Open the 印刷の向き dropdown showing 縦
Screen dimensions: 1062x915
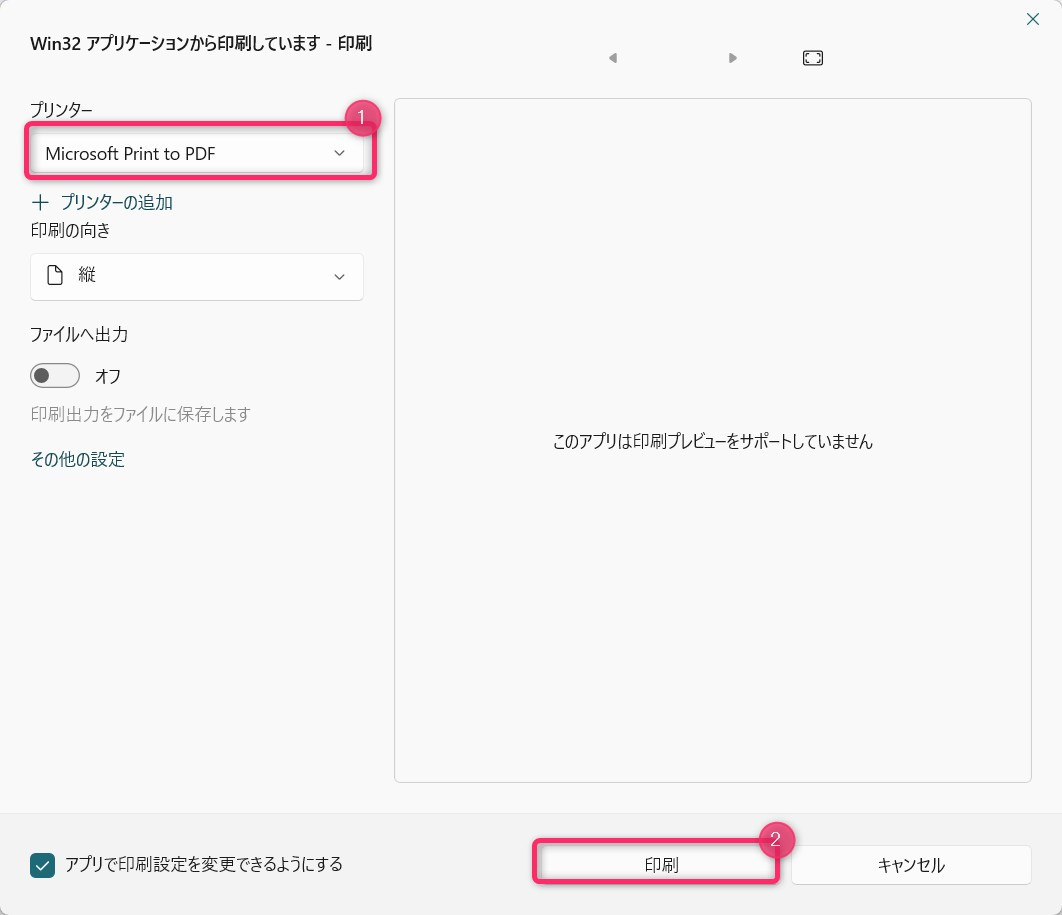[x=196, y=276]
